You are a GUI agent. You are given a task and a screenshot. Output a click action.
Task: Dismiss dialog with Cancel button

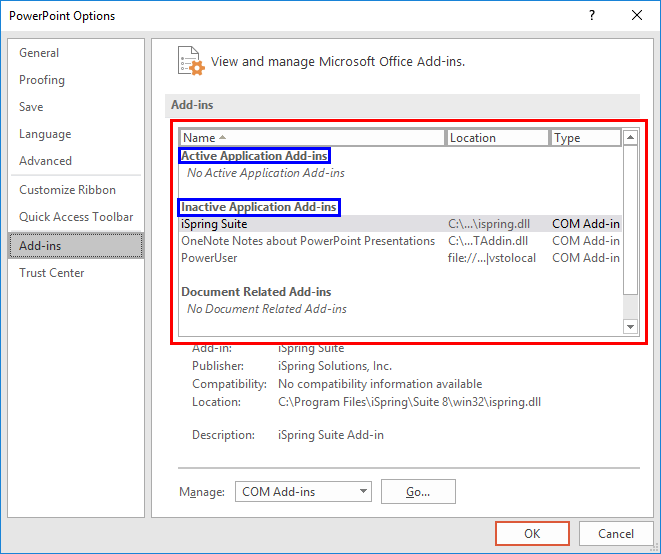(615, 534)
